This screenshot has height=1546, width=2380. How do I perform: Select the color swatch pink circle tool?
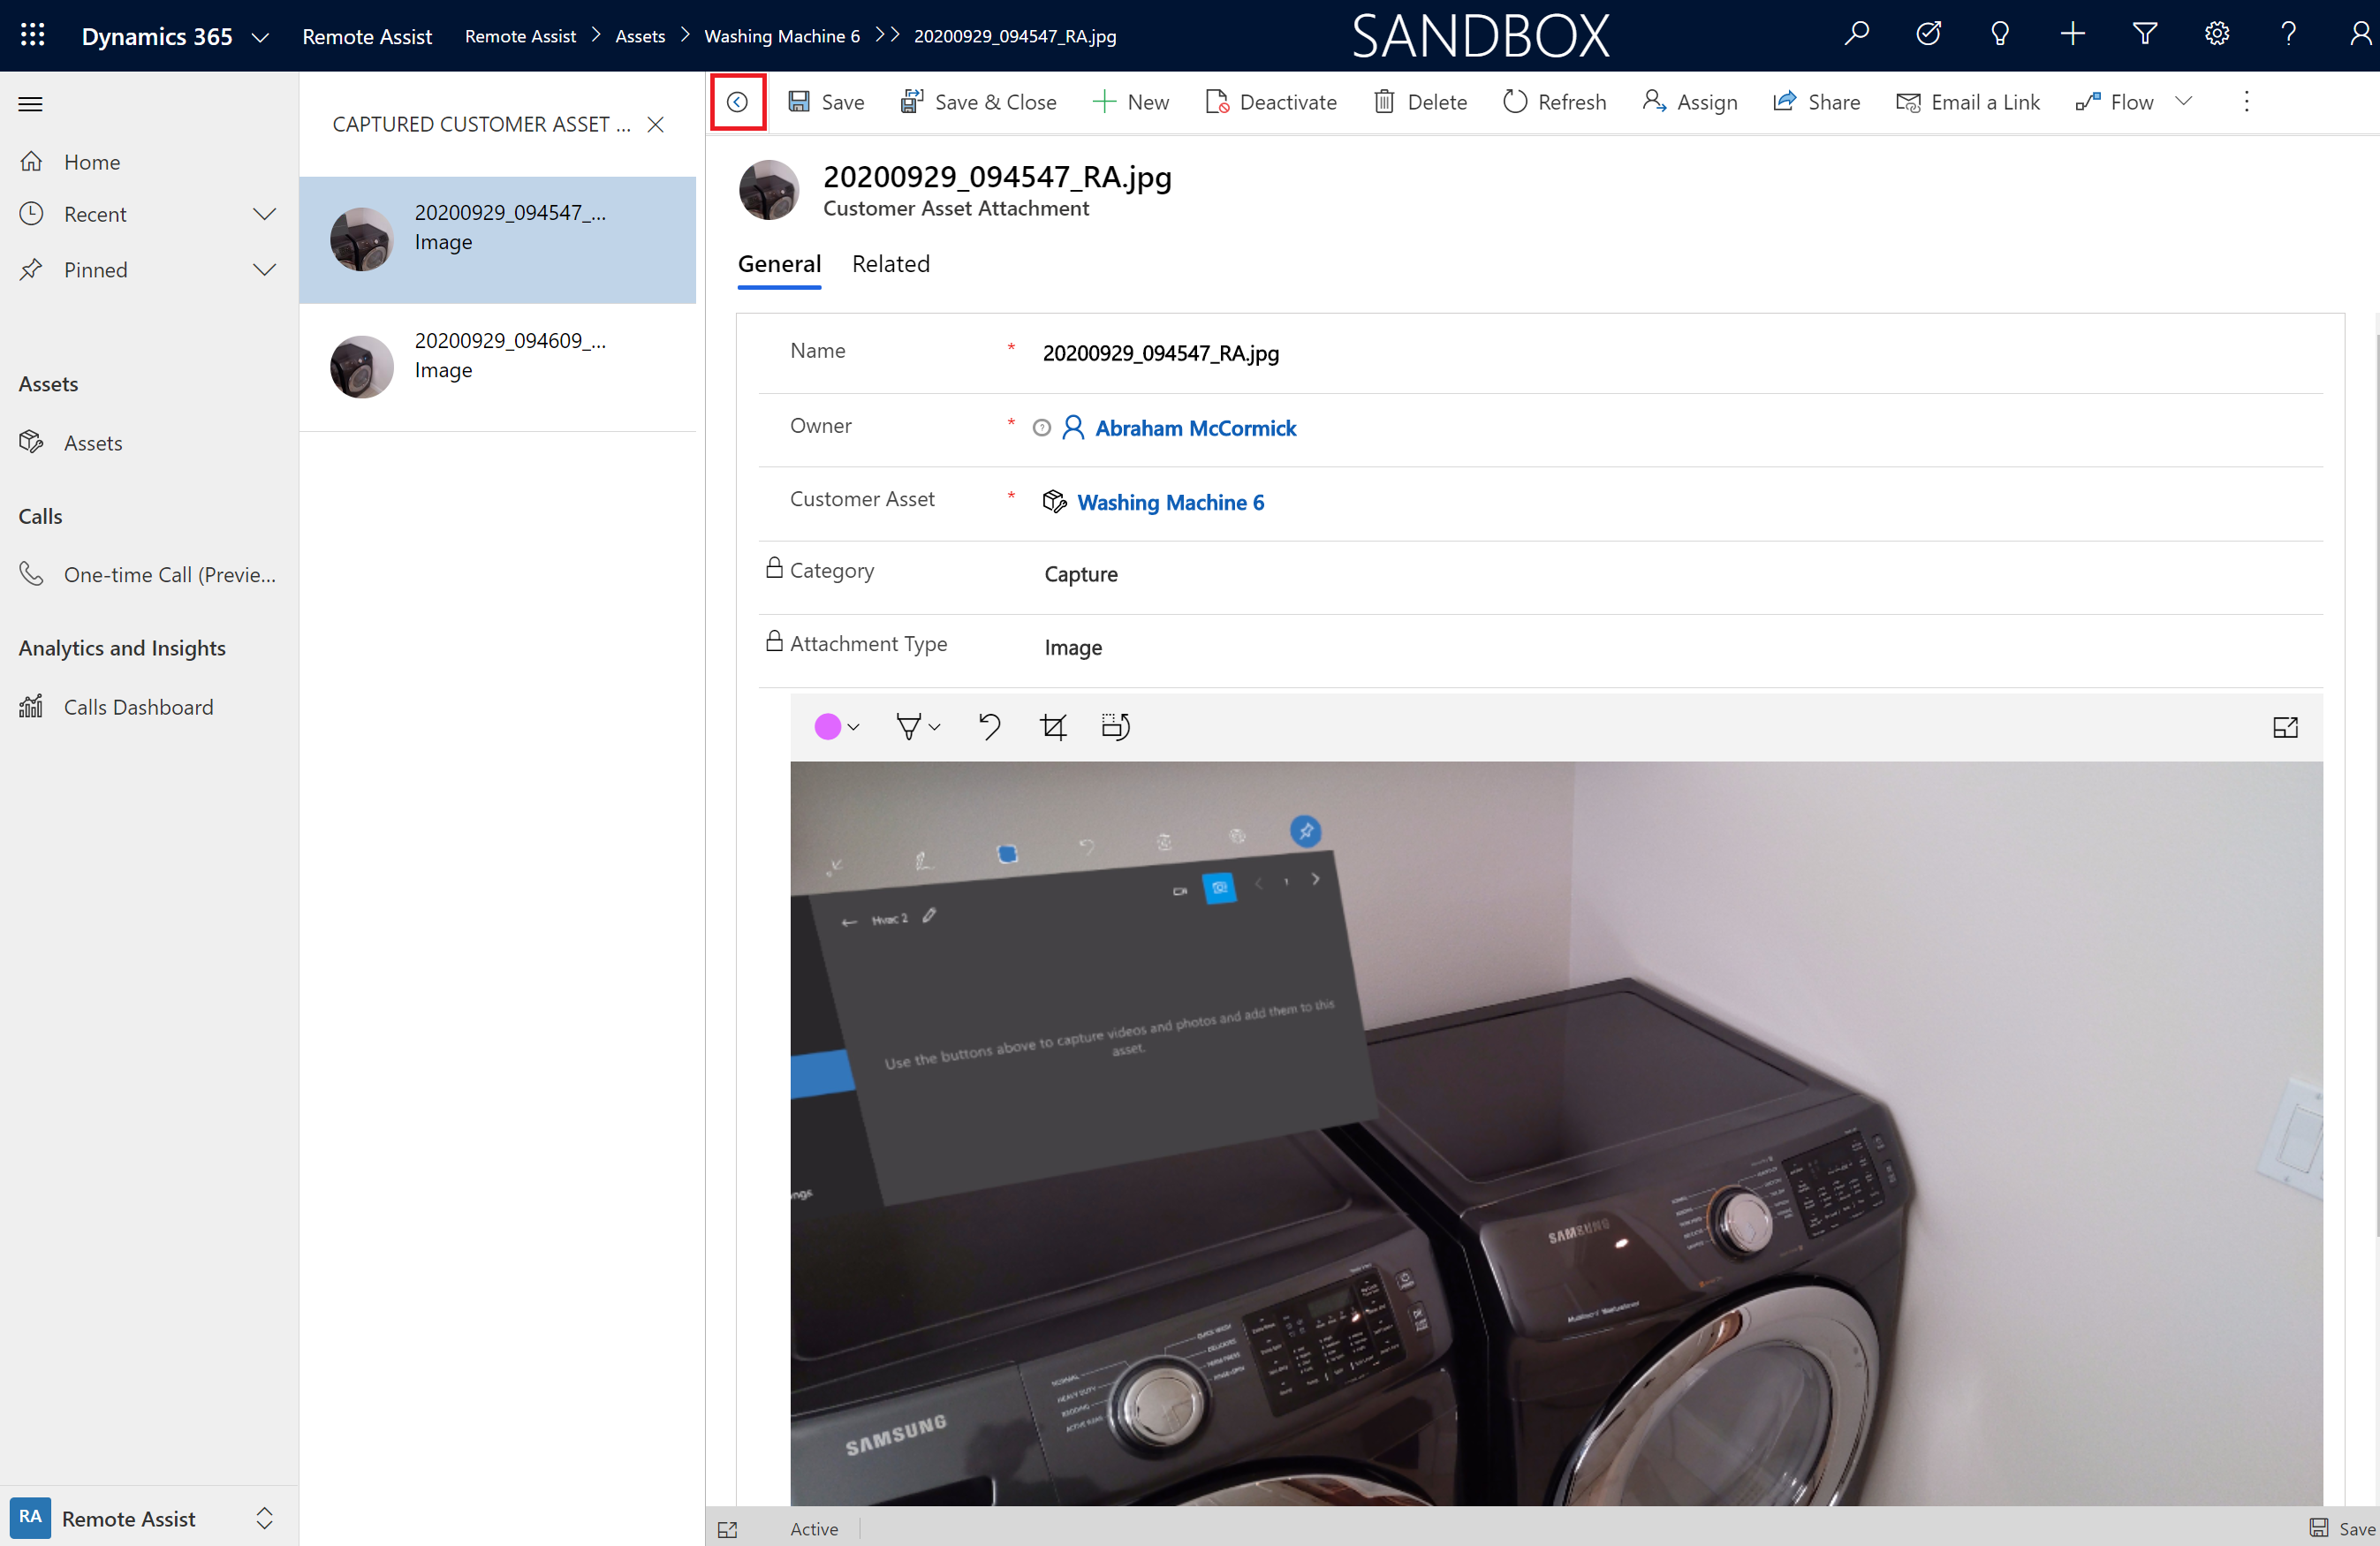[x=830, y=725]
